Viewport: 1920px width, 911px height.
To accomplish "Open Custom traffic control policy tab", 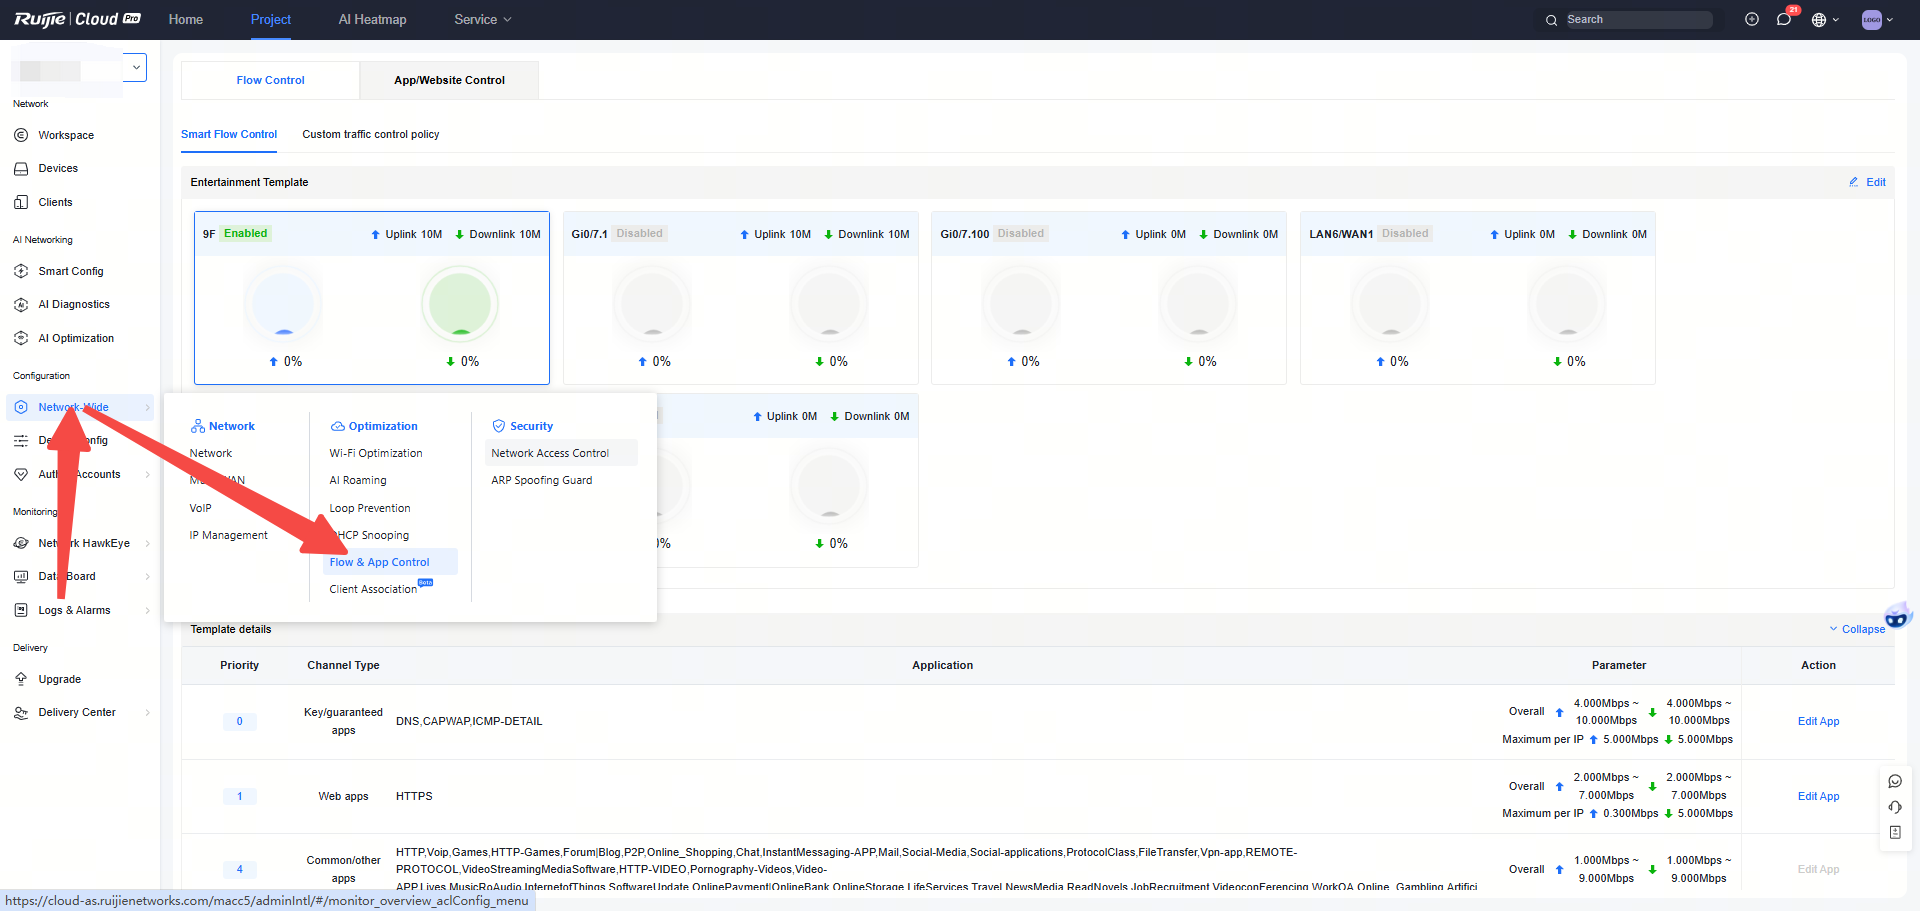I will point(371,134).
